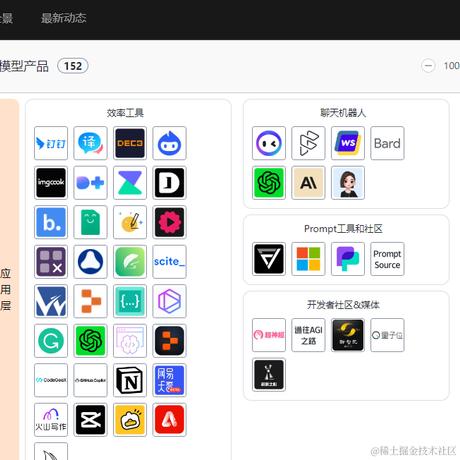Open the red Adobe icon

169,420
